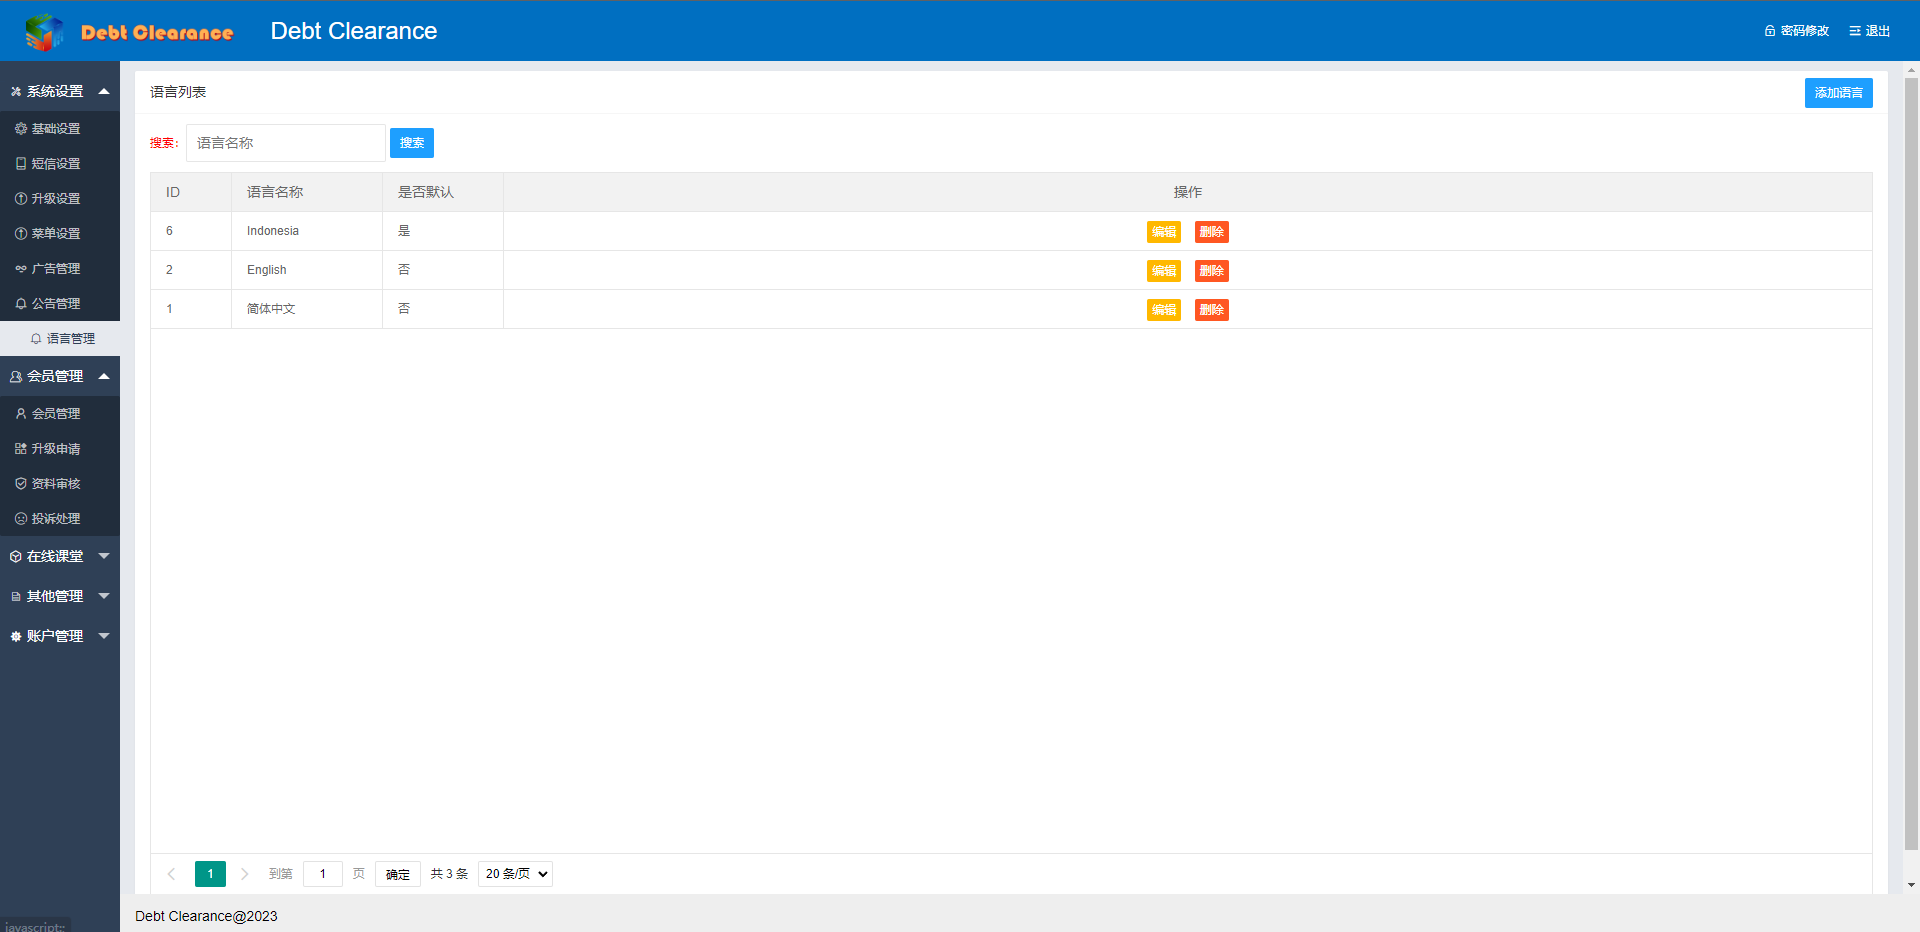Viewport: 1920px width, 932px height.
Task: Click the 简体中文 language name cell
Action: pyautogui.click(x=307, y=309)
